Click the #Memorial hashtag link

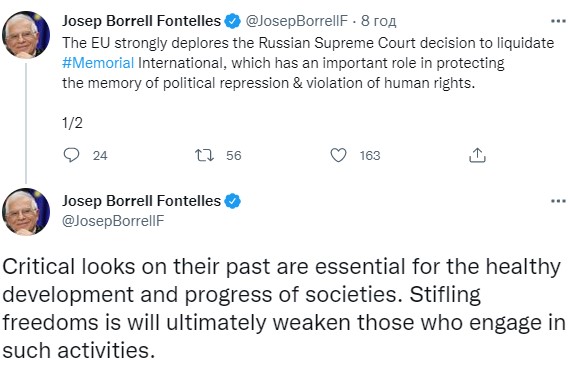(98, 63)
